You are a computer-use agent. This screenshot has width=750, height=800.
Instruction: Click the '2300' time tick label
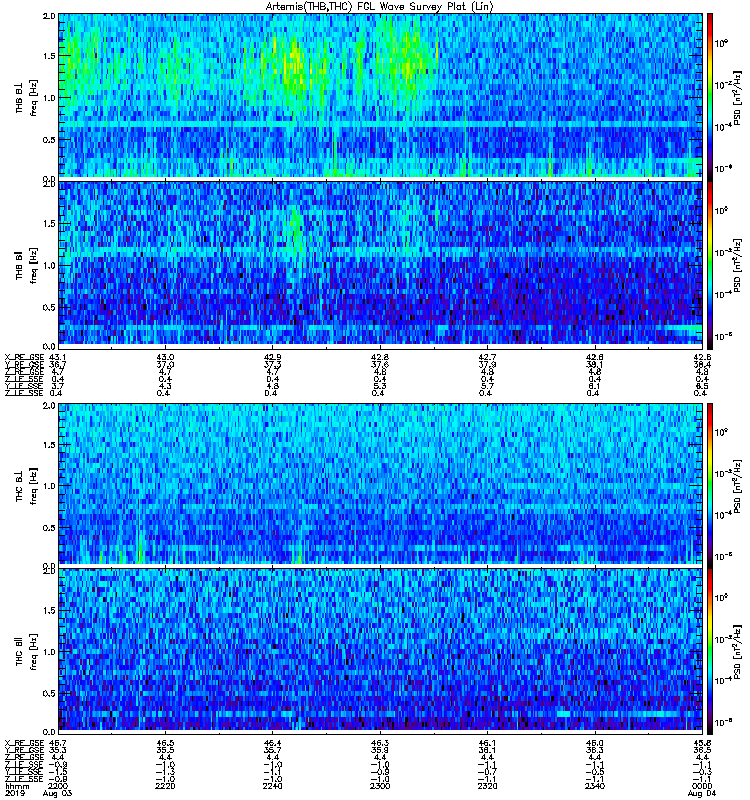click(x=380, y=786)
